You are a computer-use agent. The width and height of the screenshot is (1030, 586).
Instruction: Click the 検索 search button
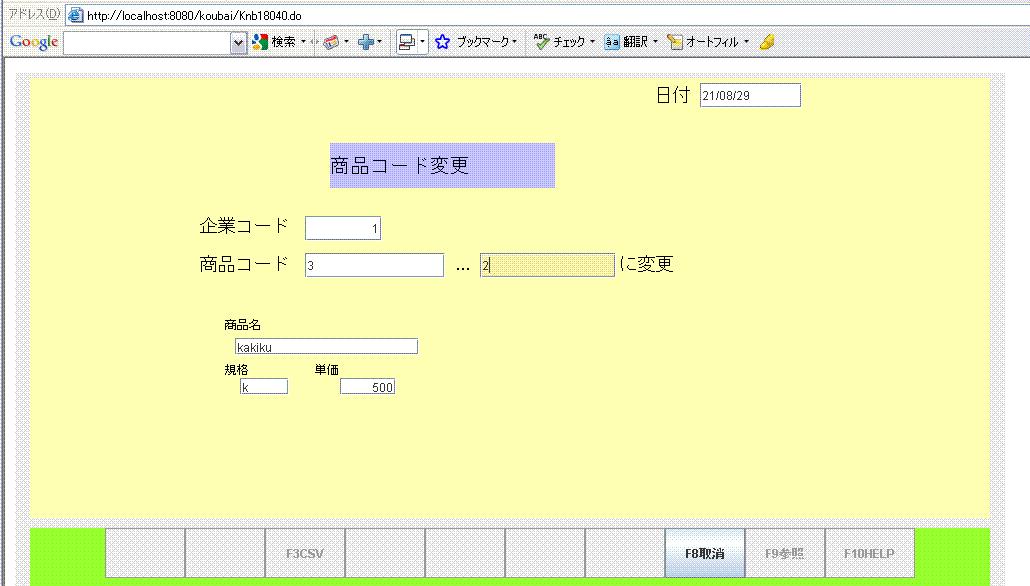click(275, 42)
